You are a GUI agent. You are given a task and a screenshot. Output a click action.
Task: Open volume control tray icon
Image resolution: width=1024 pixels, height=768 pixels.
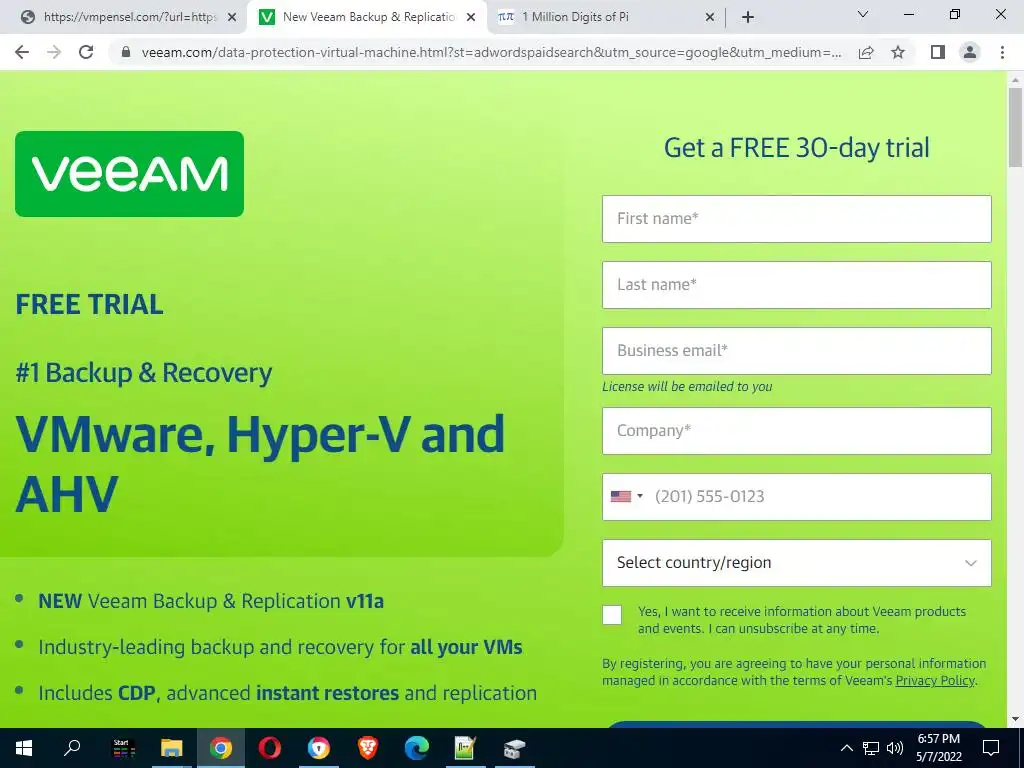pyautogui.click(x=895, y=748)
